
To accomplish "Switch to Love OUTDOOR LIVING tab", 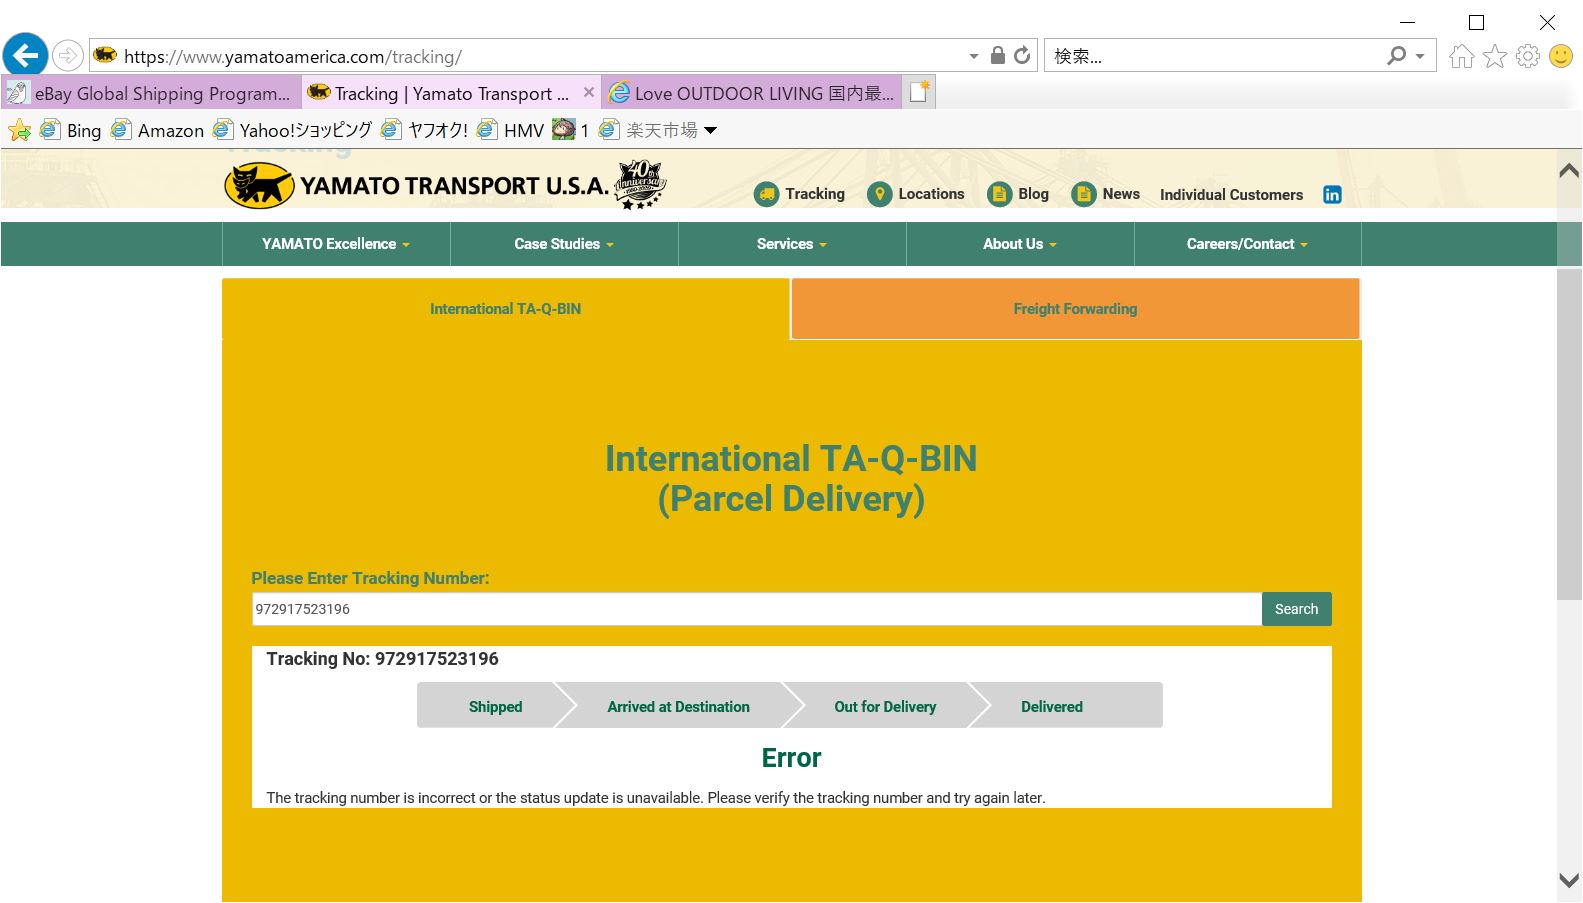I will 752,93.
